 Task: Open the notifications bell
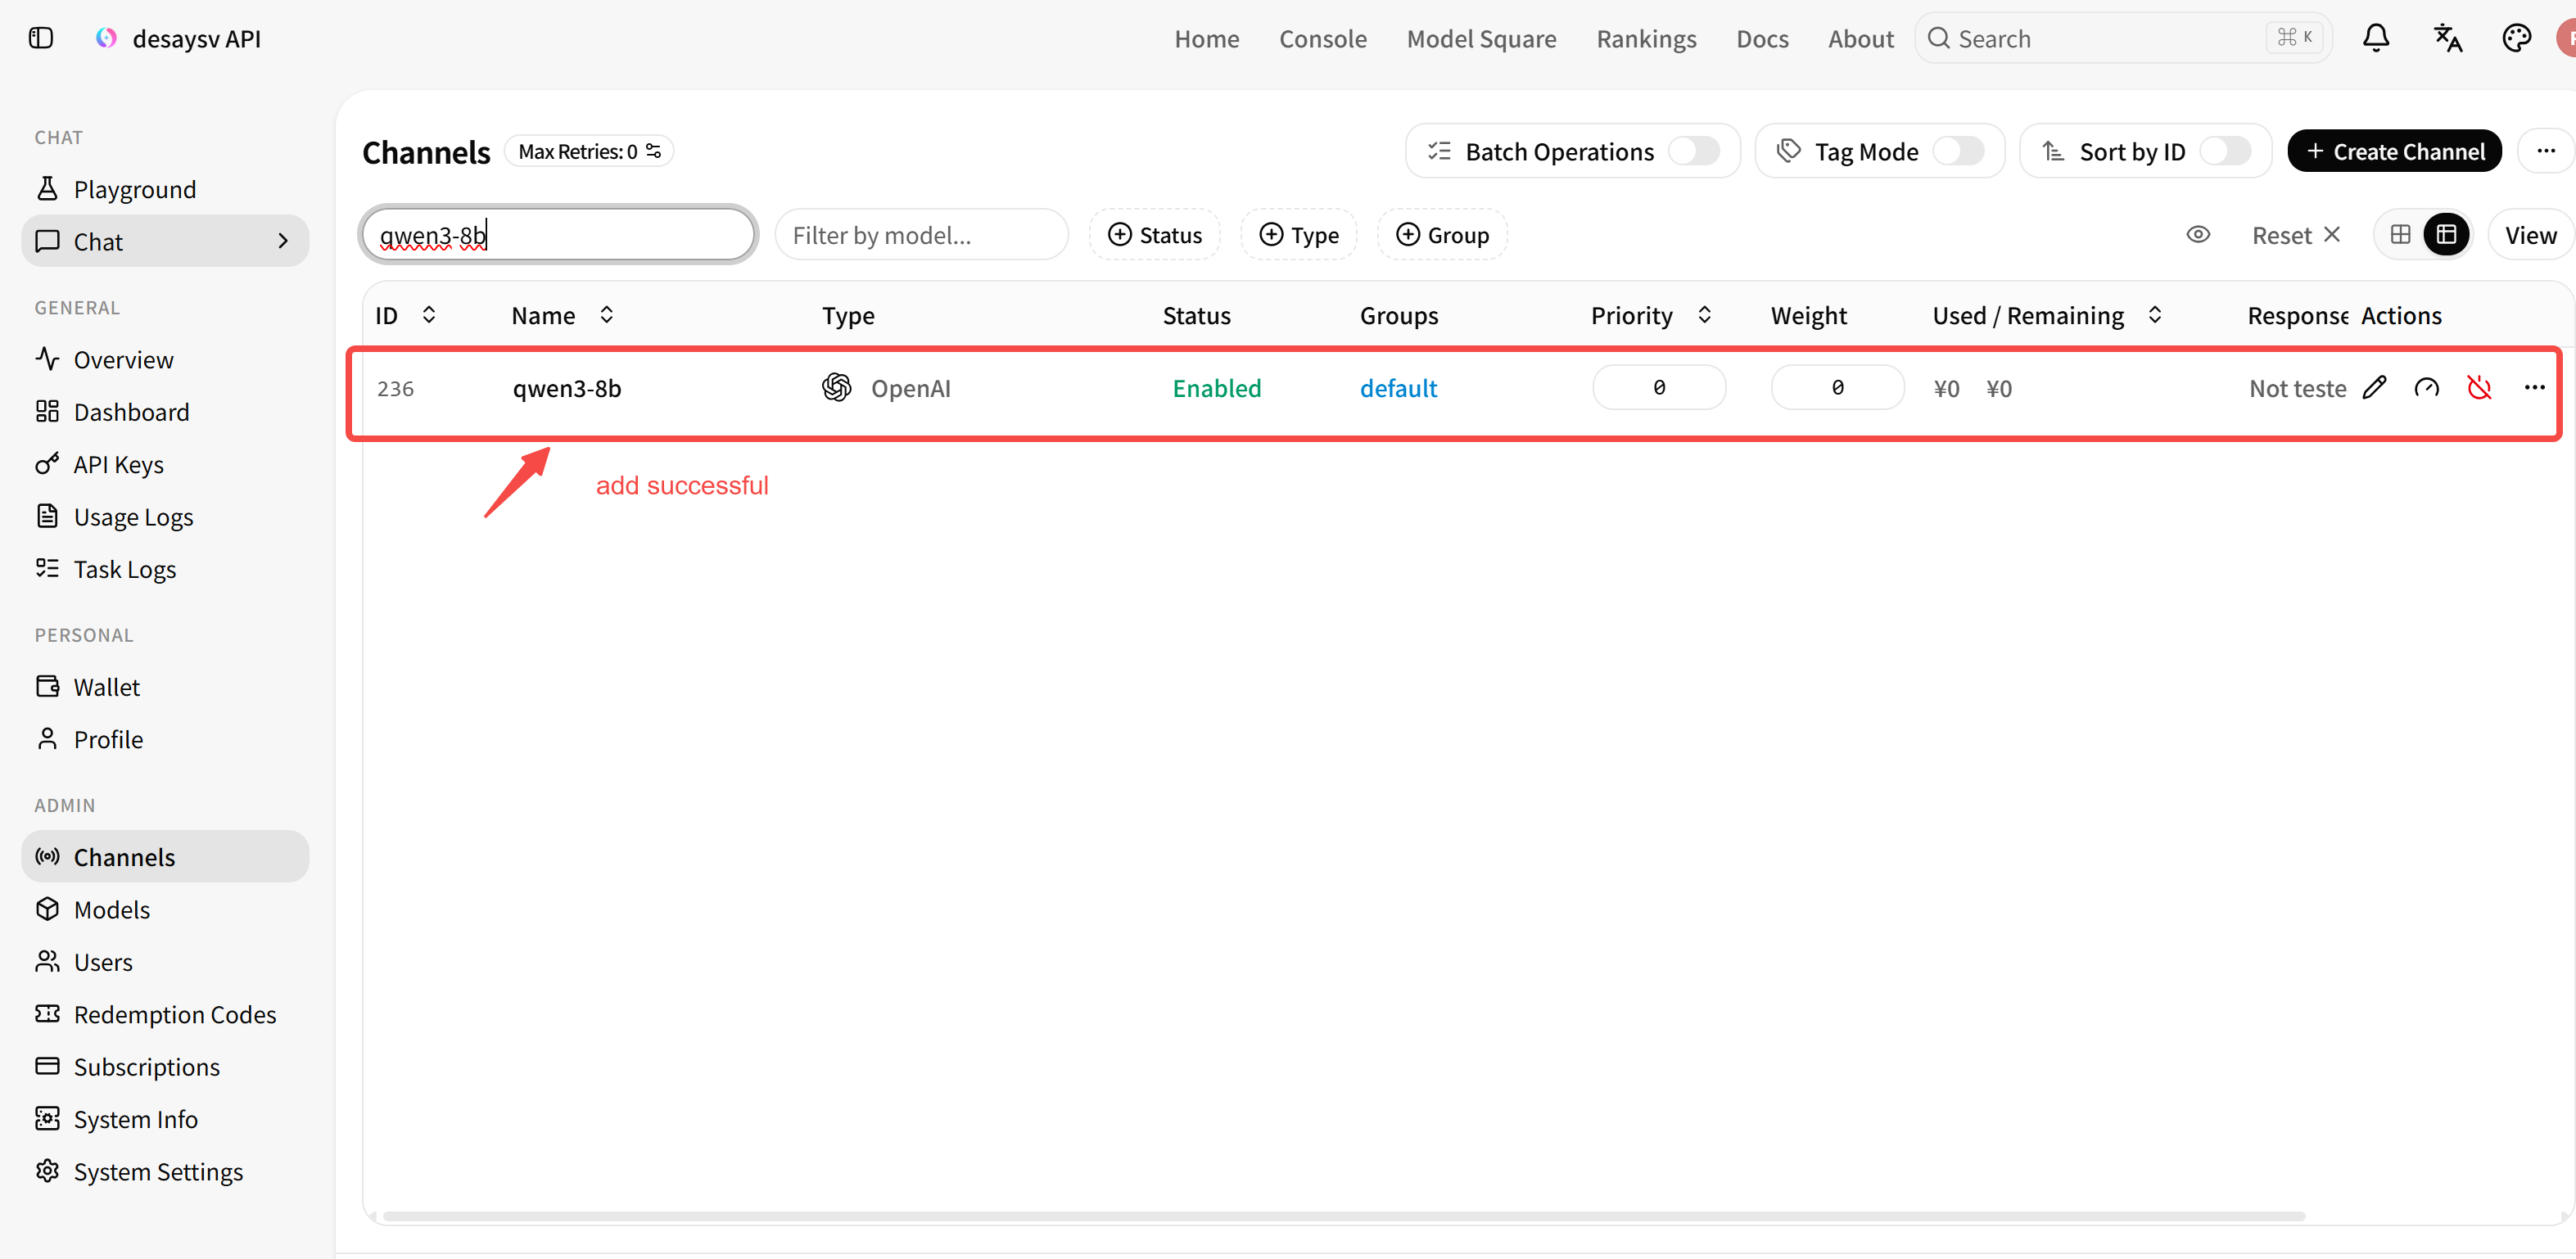point(2376,38)
